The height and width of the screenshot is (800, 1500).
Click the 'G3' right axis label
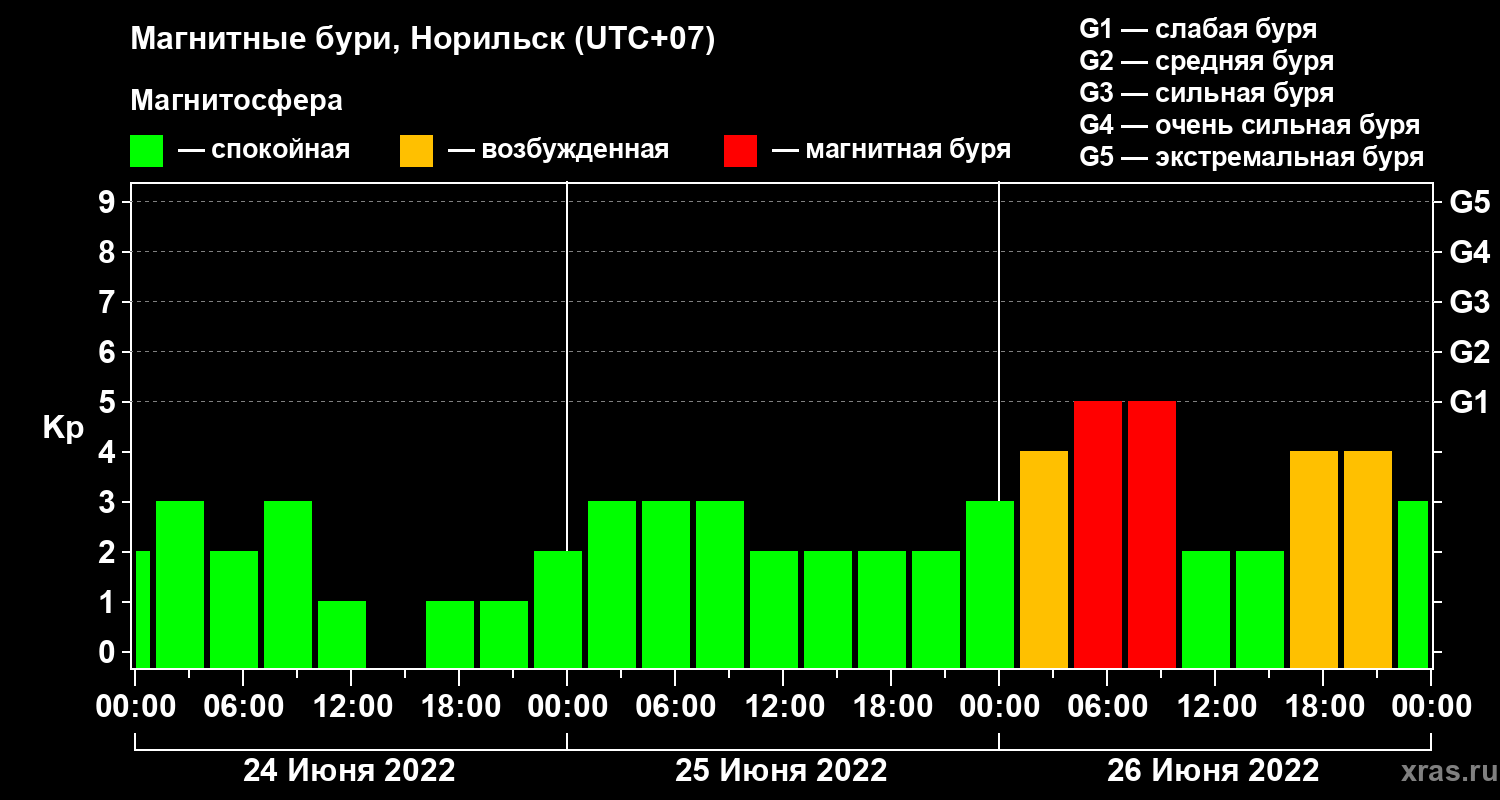click(x=1469, y=303)
